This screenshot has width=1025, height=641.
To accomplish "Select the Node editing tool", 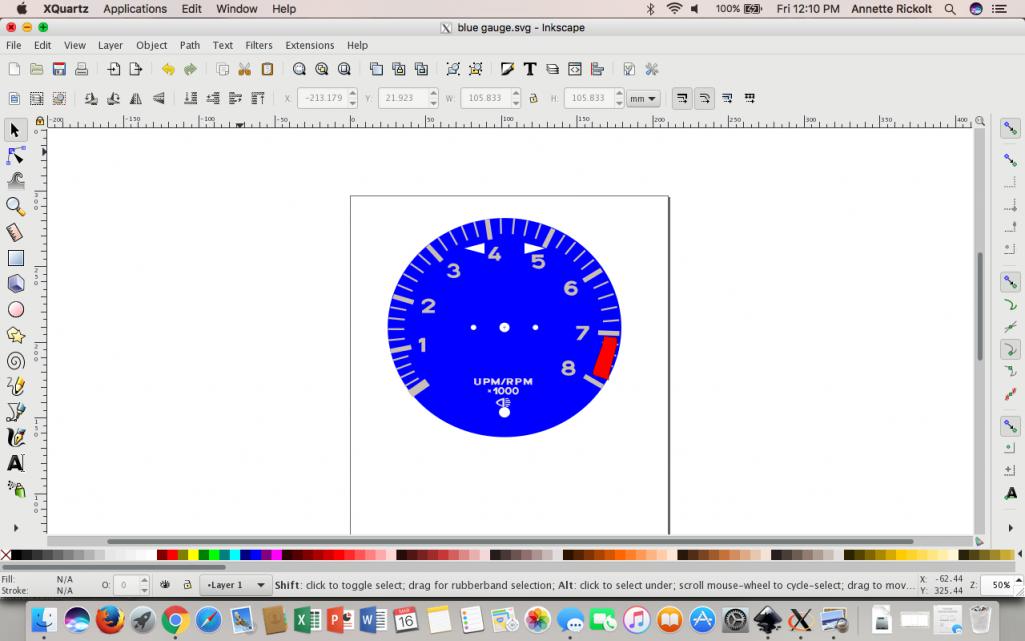I will coord(16,156).
